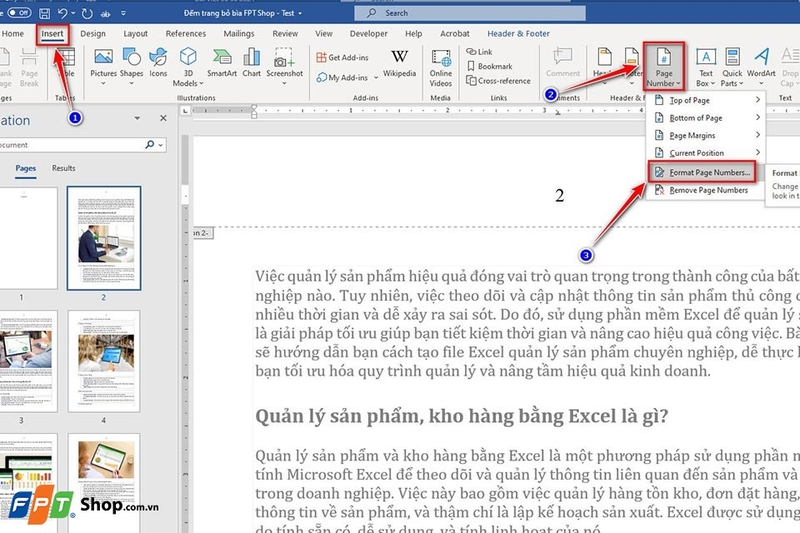Toggle the AutoSave switch off/on

[19, 13]
